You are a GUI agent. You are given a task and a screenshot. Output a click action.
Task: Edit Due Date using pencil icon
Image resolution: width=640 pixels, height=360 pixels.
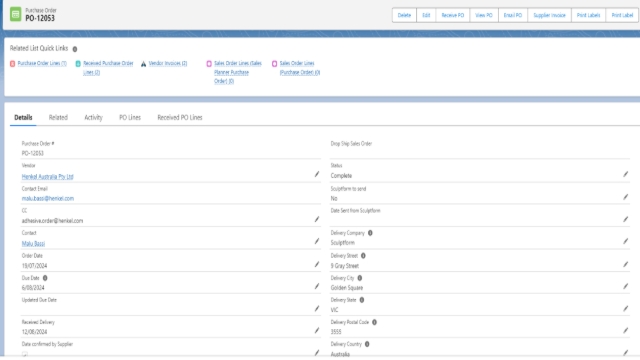point(317,286)
